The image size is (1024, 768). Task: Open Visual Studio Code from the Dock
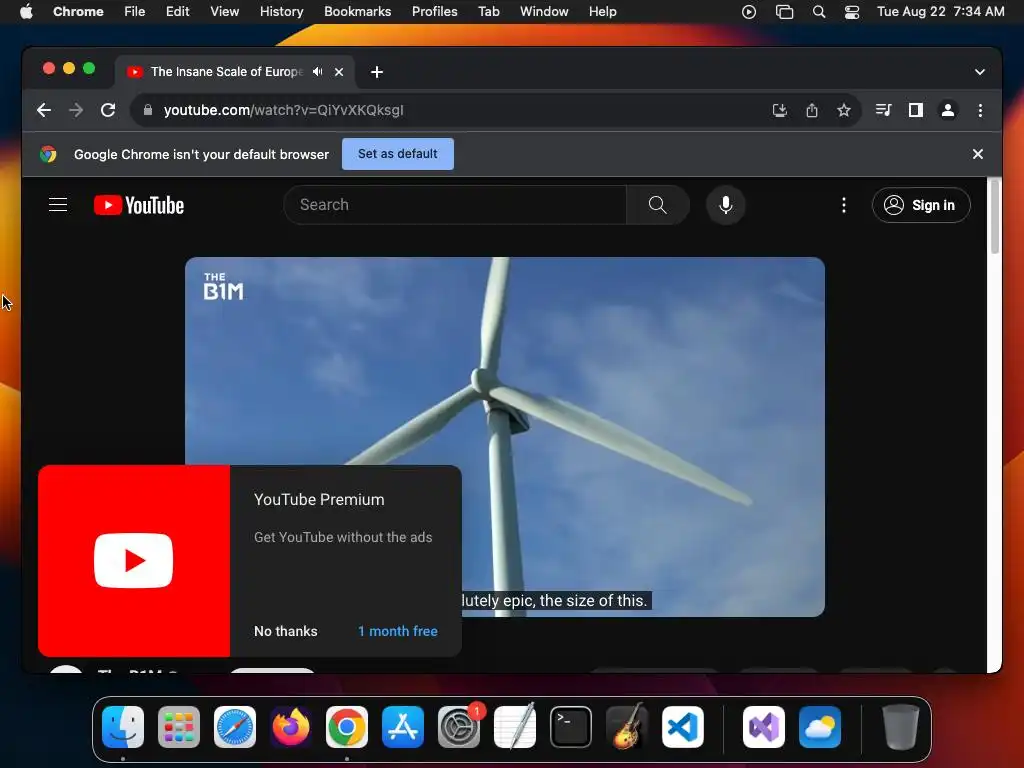(683, 727)
